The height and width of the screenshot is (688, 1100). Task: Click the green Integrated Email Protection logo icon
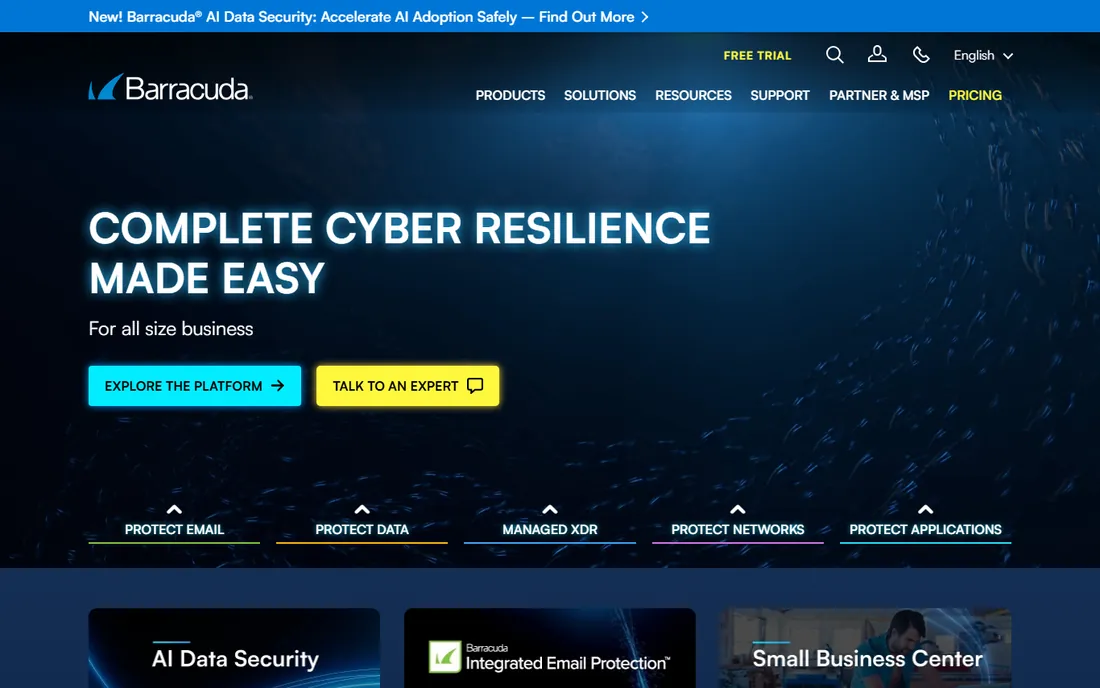click(x=445, y=657)
